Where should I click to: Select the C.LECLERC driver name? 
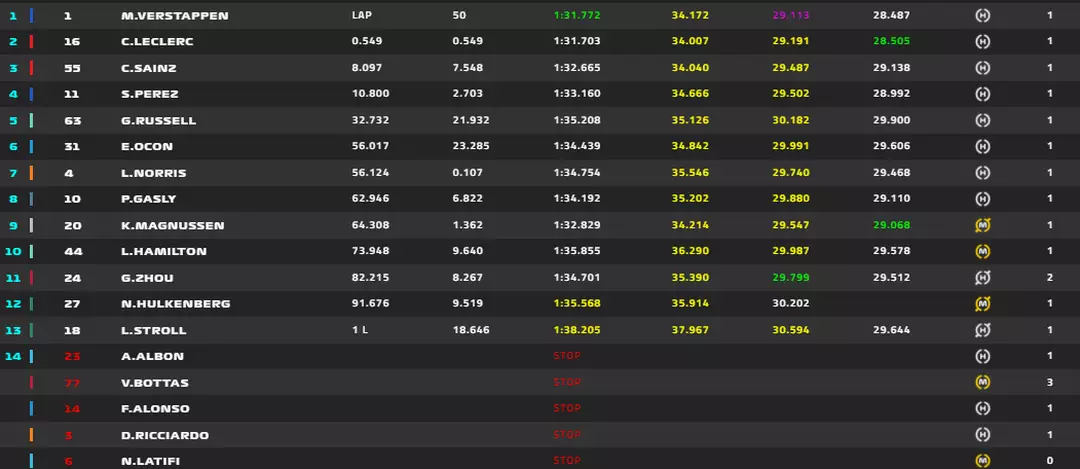tap(157, 41)
